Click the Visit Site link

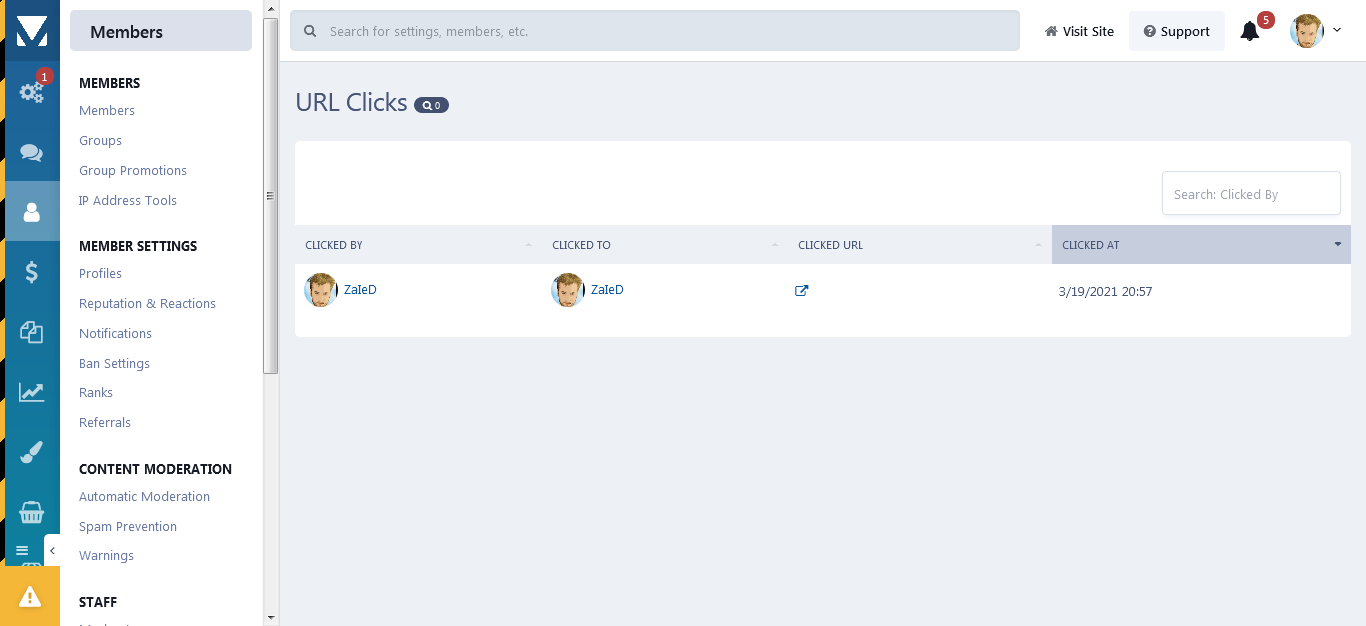pos(1079,31)
